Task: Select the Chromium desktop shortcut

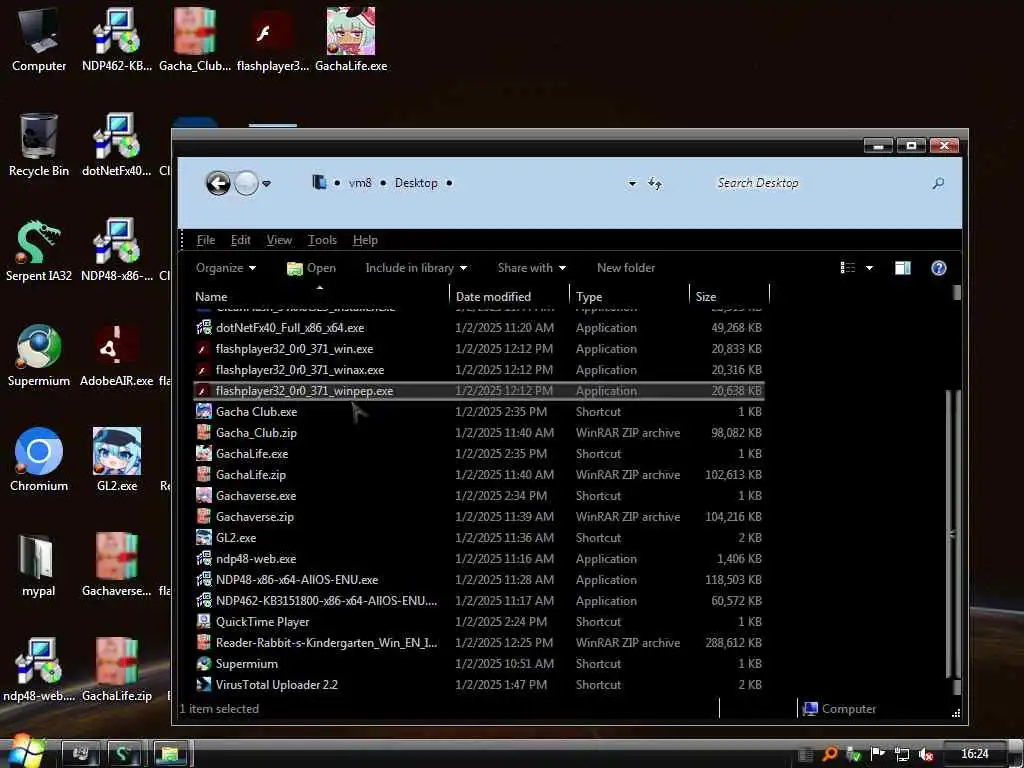Action: [39, 460]
